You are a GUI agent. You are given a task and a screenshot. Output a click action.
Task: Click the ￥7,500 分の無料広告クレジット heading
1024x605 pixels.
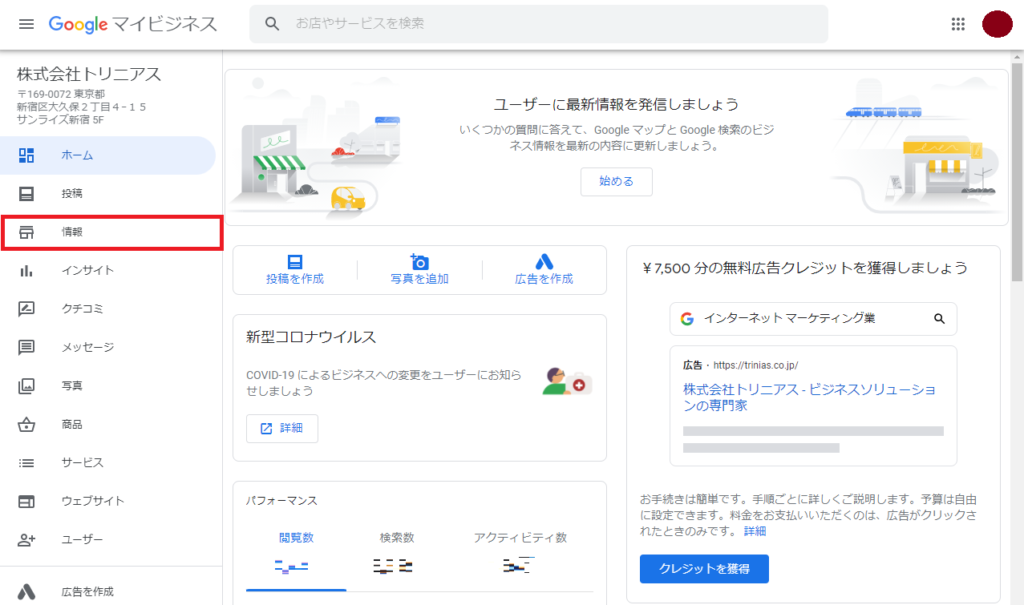(x=805, y=269)
